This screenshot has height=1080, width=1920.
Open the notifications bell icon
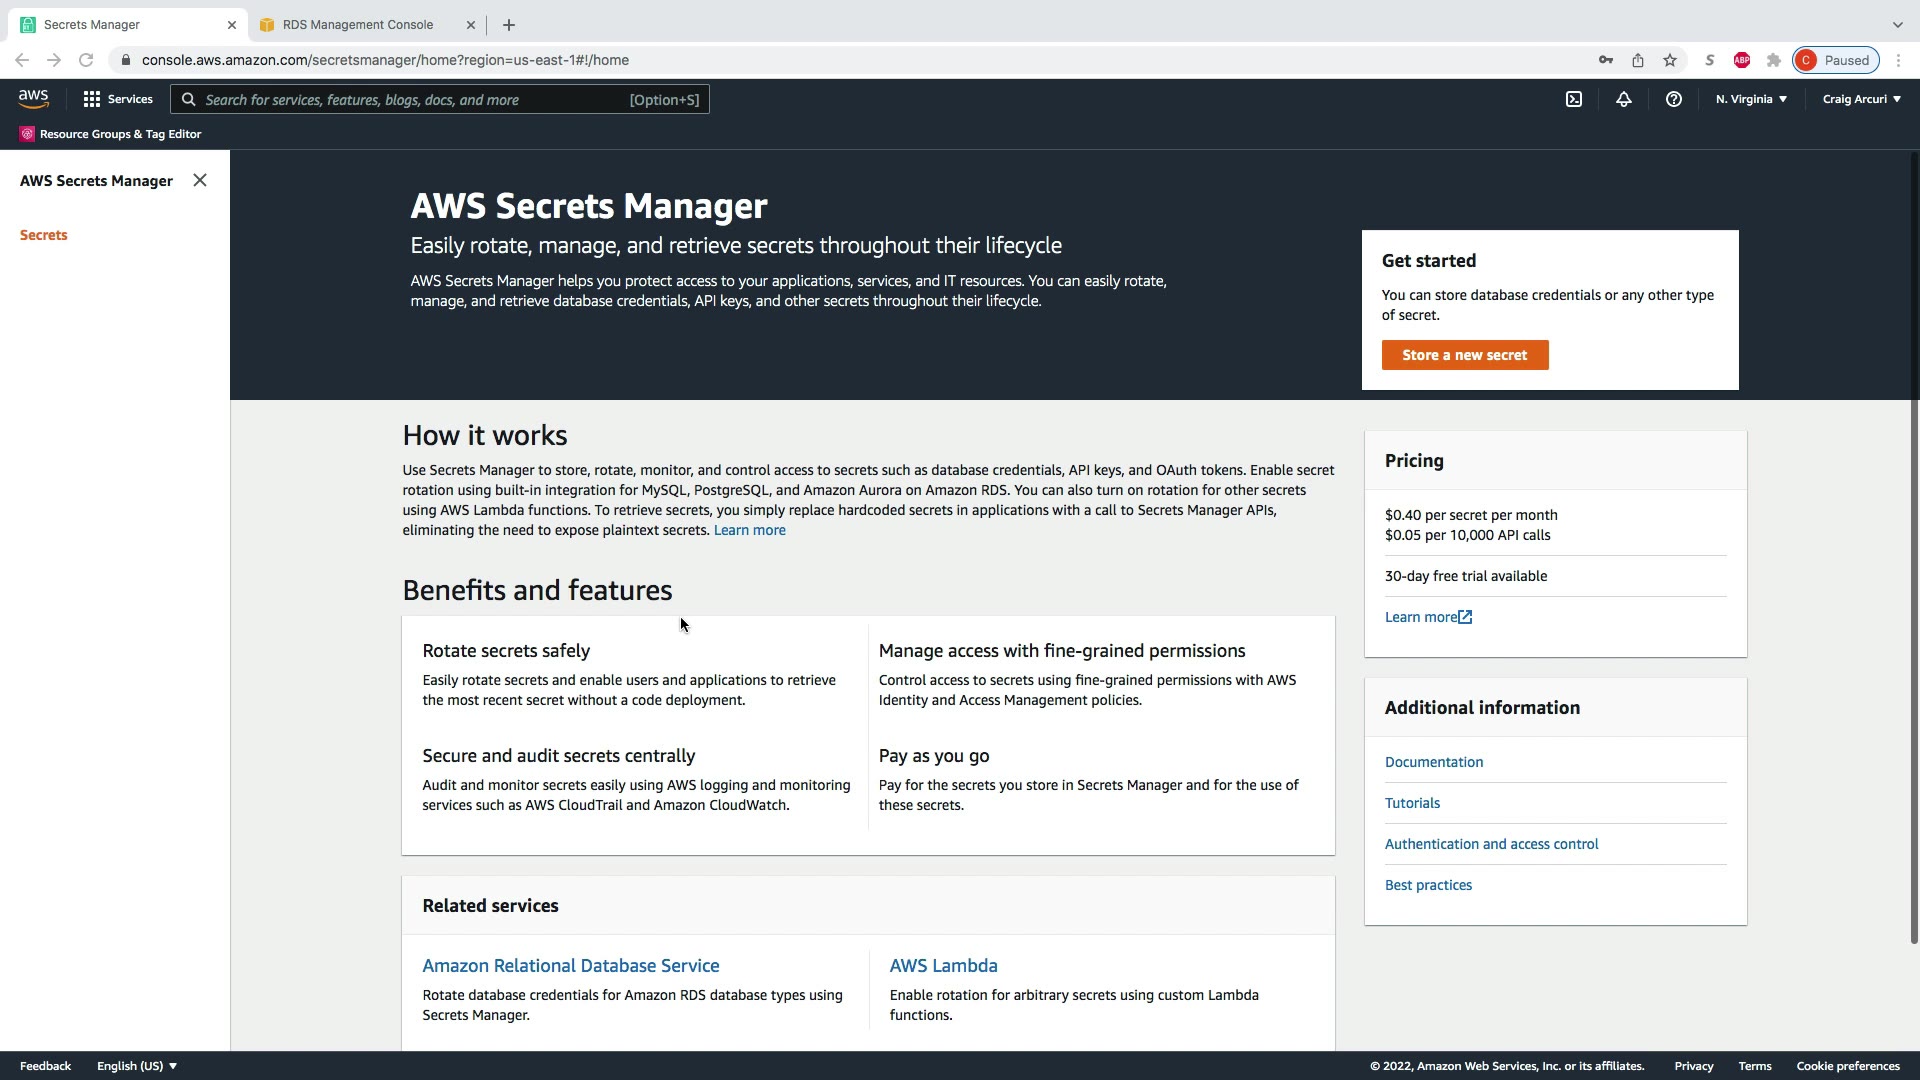tap(1624, 99)
